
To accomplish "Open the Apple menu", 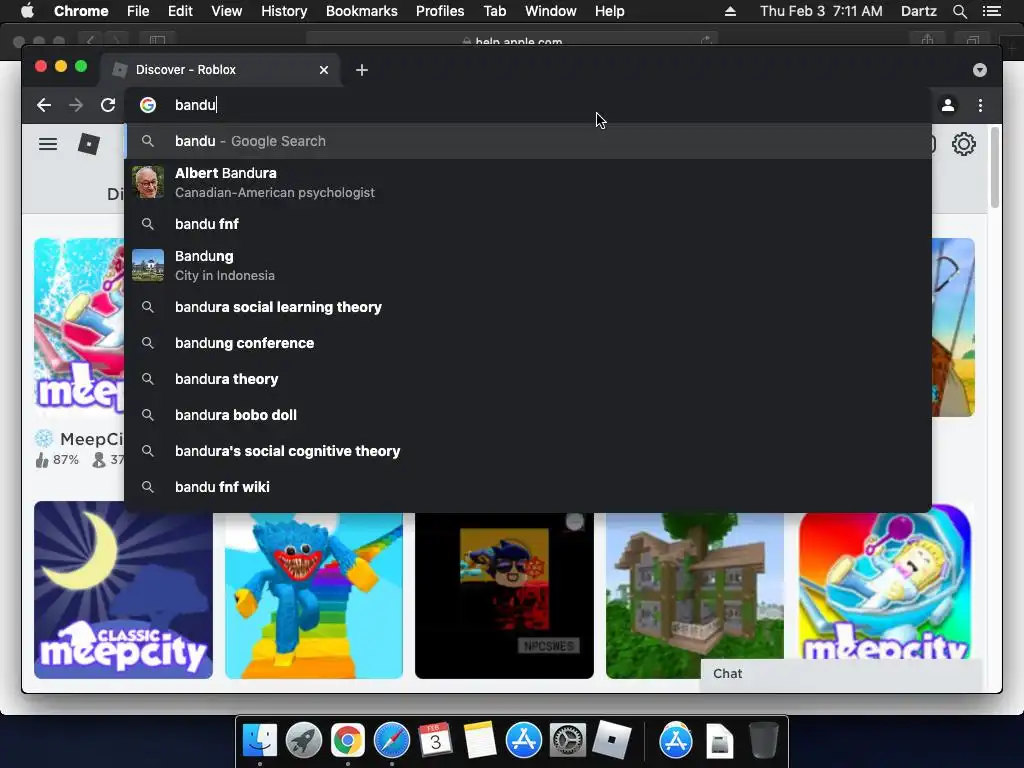I will pos(27,11).
